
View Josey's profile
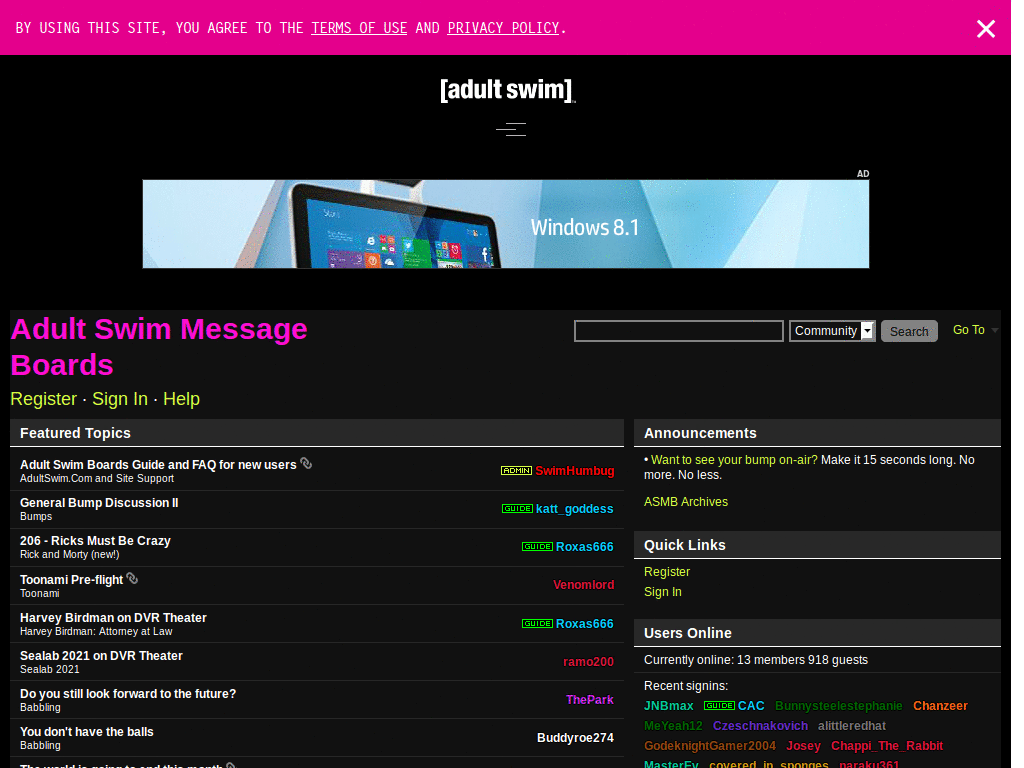pyautogui.click(x=803, y=746)
